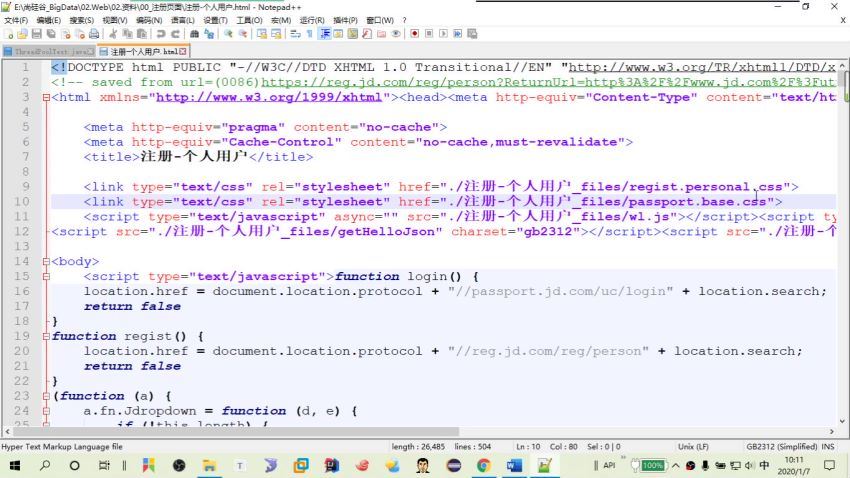Click the Stop recording macro icon

coord(429,34)
